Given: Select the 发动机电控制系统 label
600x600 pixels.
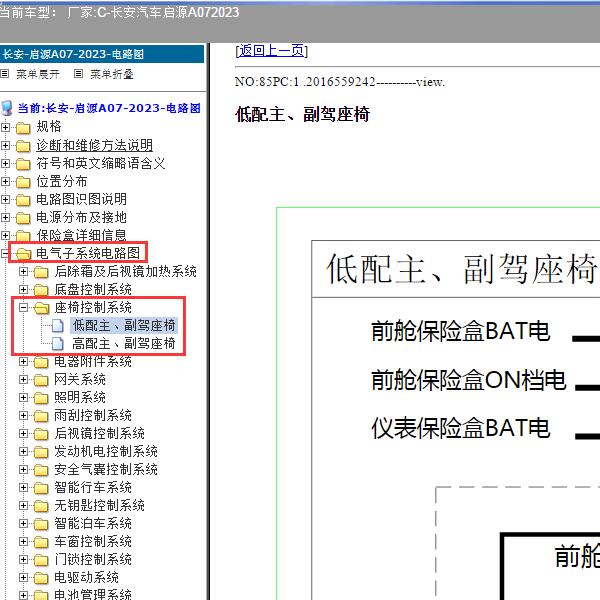Looking at the screenshot, I should tap(106, 451).
